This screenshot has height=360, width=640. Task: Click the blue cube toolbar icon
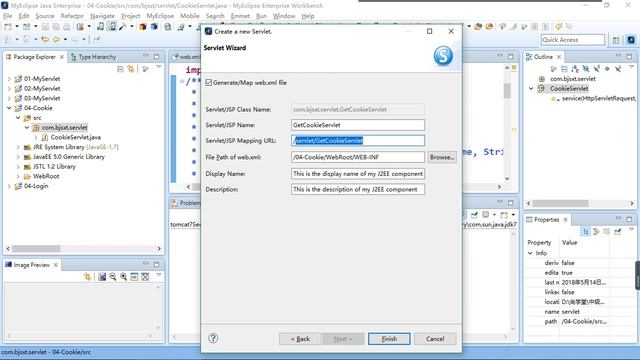[x=154, y=27]
